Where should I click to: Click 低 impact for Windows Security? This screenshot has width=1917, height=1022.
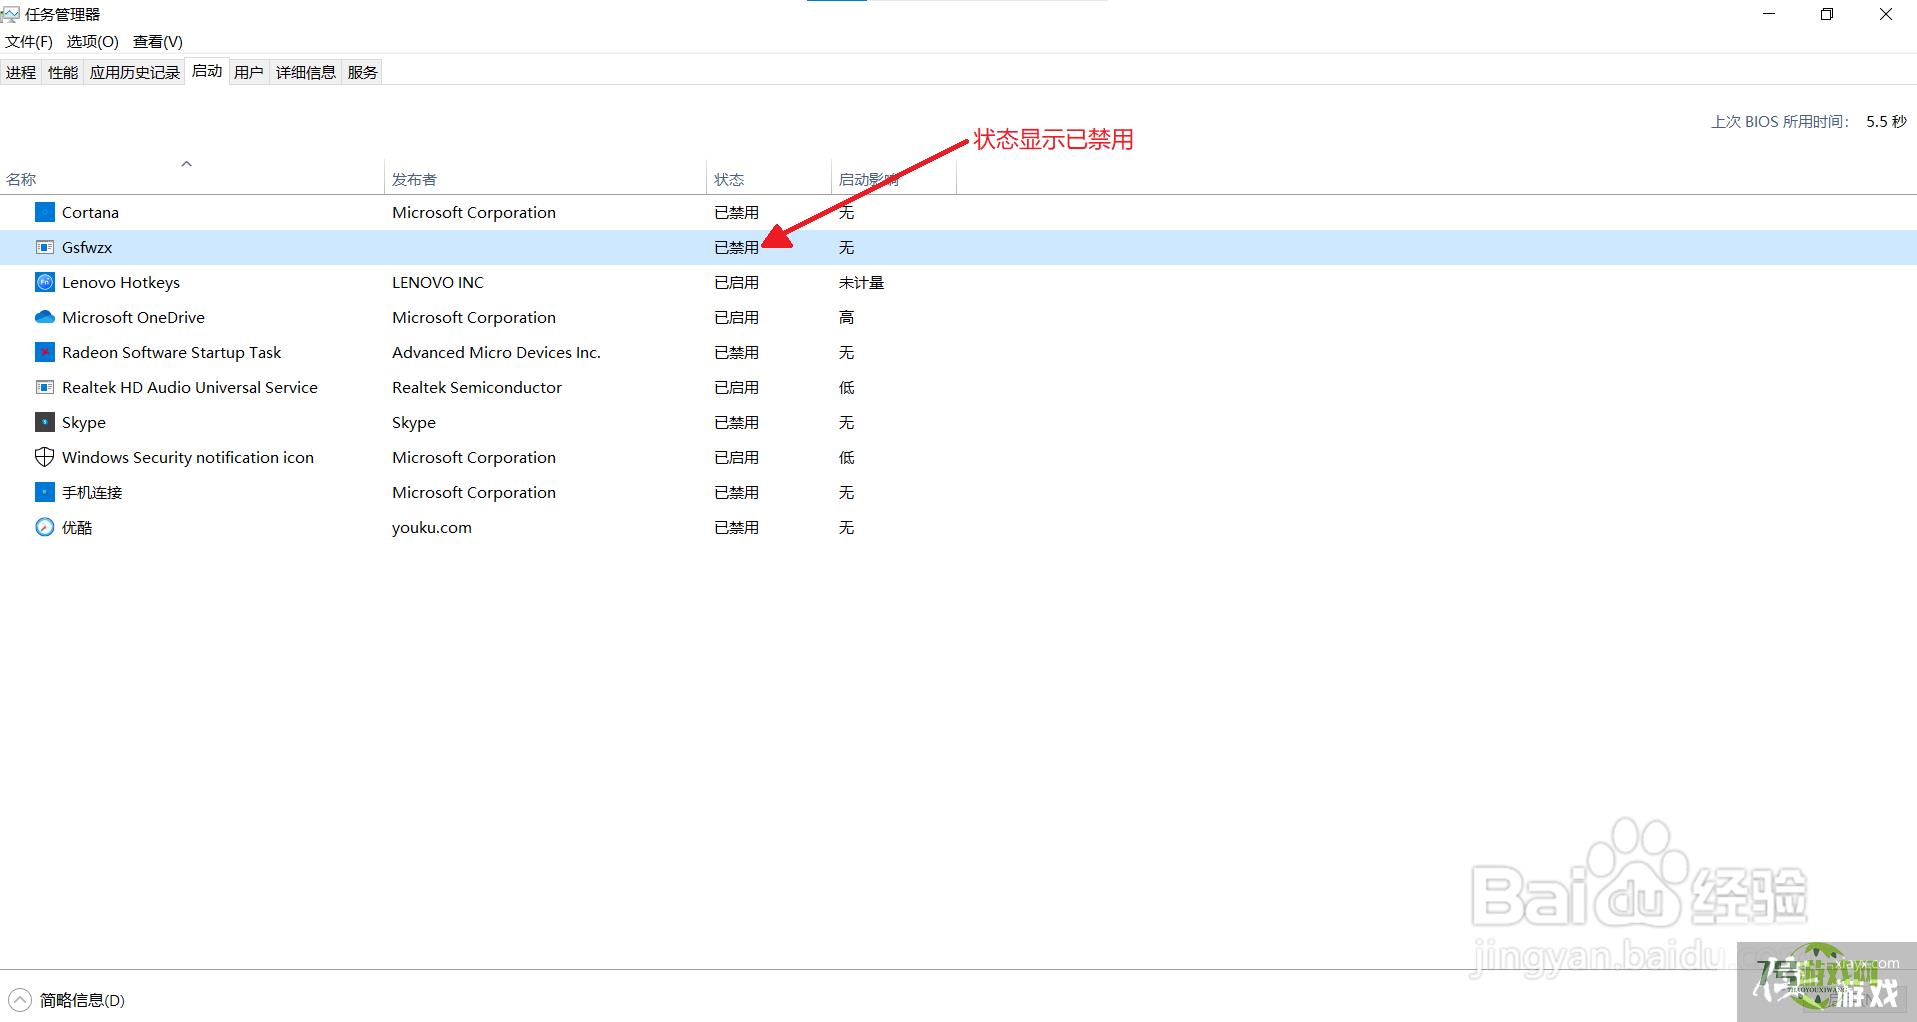click(846, 457)
